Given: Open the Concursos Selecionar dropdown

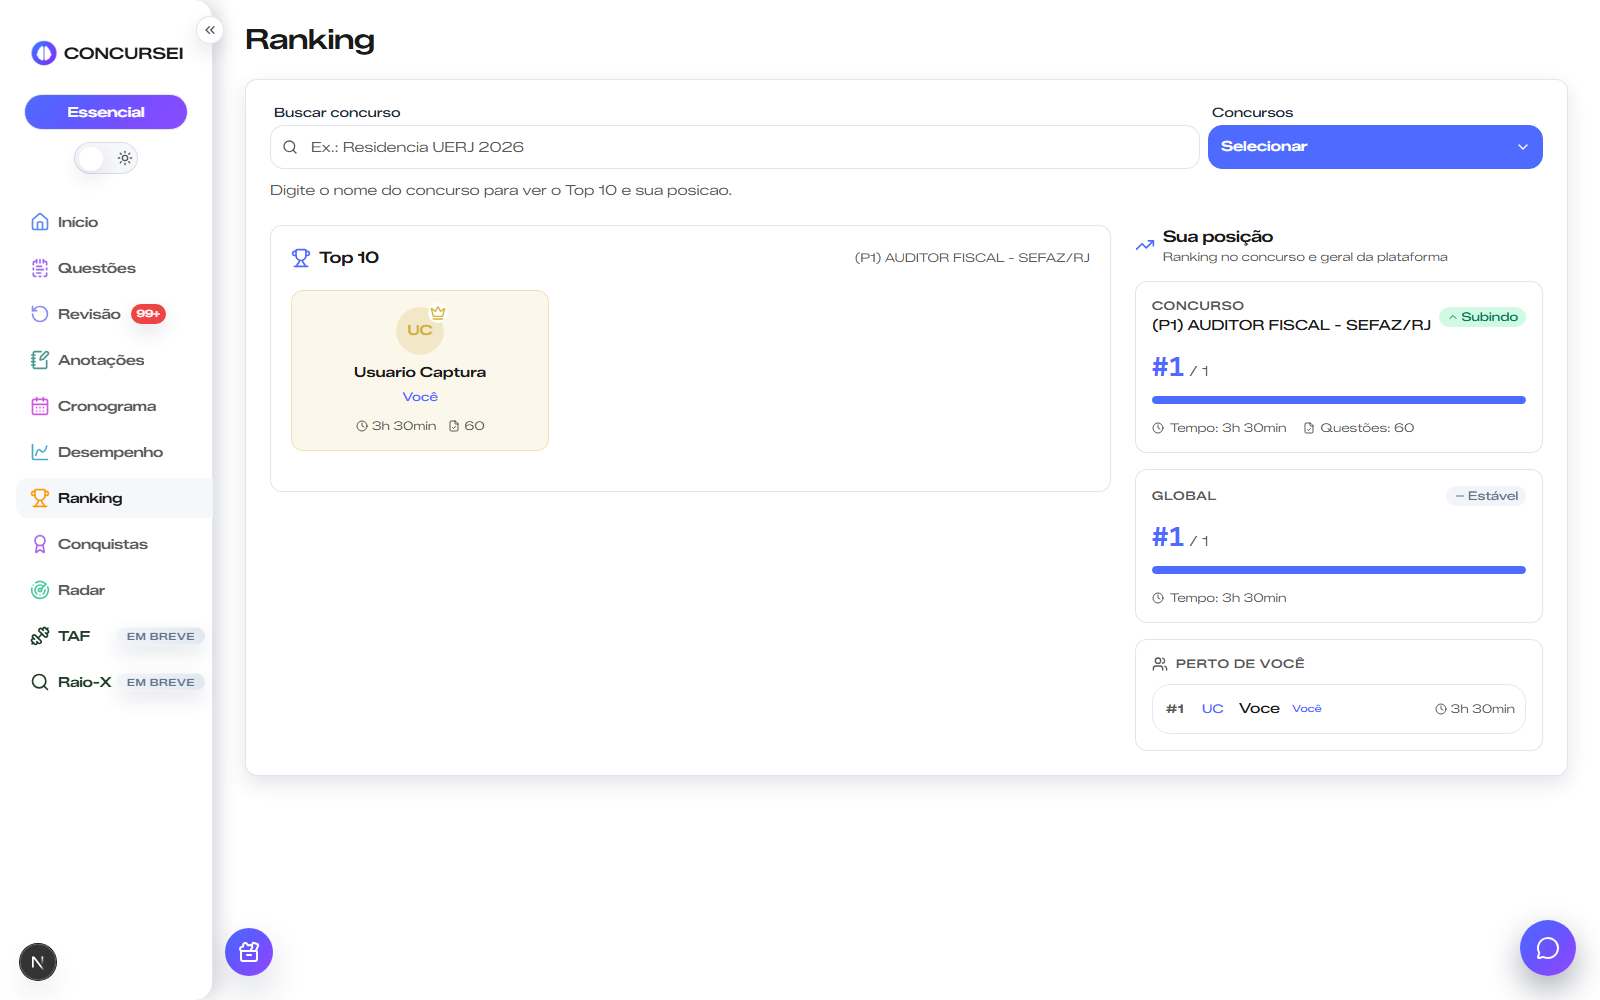Looking at the screenshot, I should [x=1374, y=147].
